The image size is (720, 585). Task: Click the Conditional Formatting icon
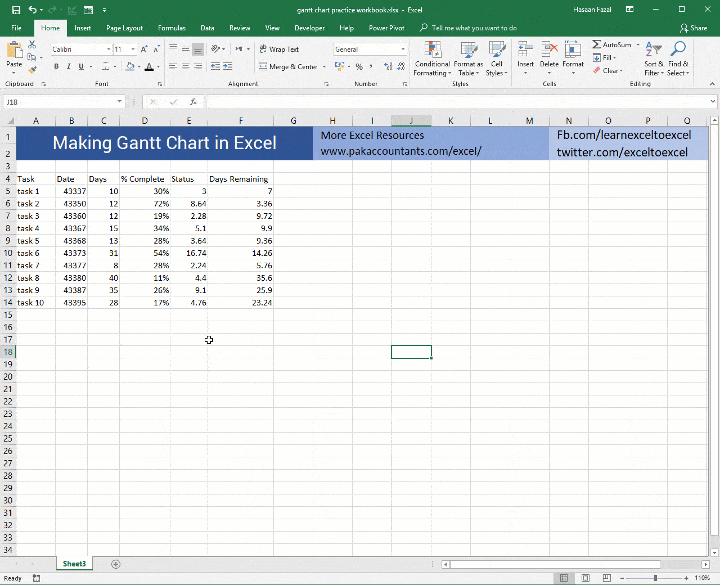point(432,50)
